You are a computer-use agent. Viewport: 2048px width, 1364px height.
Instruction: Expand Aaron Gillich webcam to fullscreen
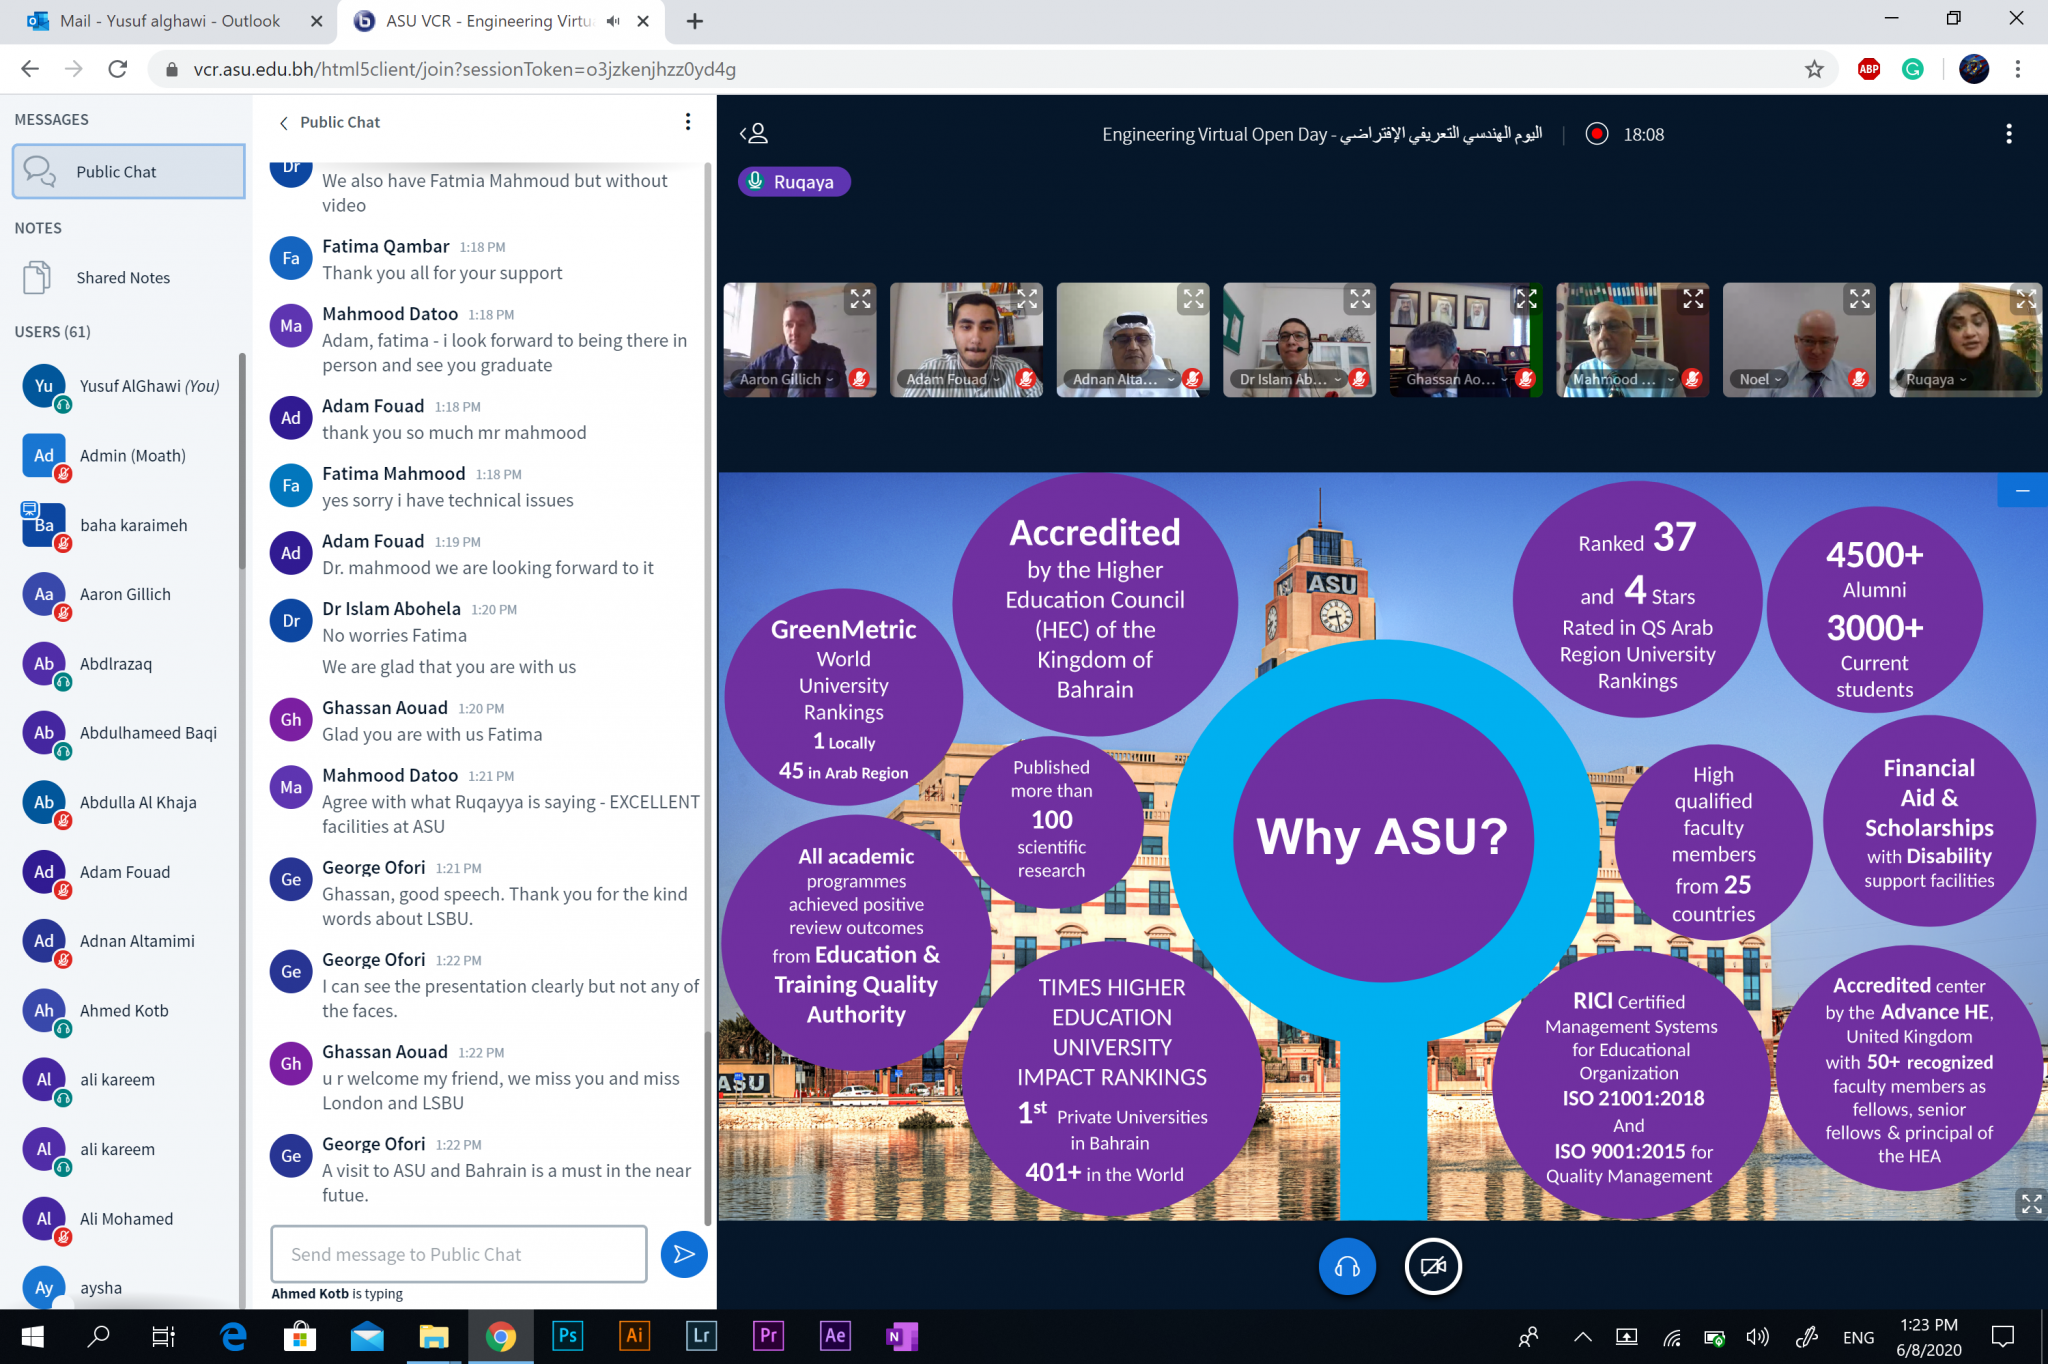(860, 299)
